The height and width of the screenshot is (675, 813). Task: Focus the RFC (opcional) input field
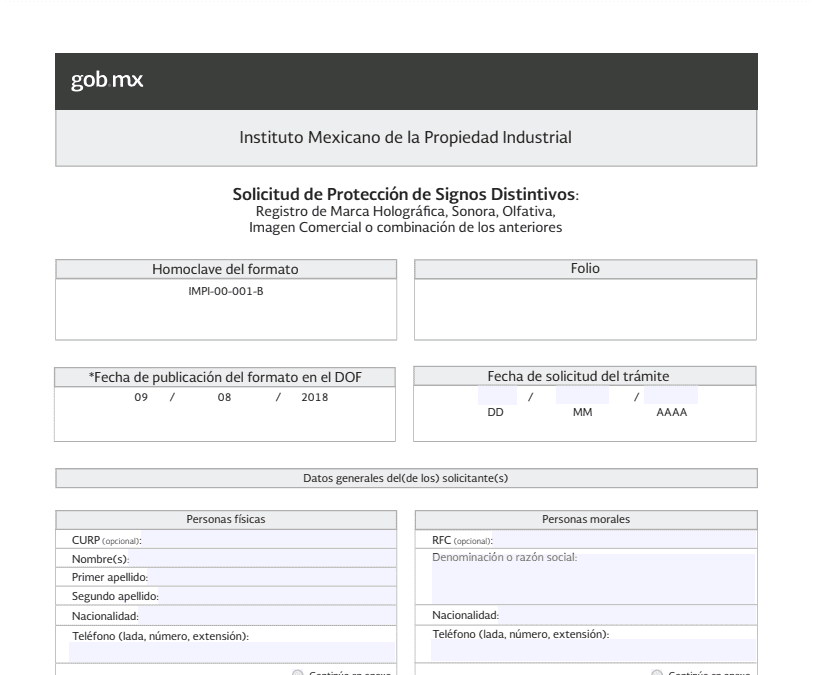click(x=624, y=540)
